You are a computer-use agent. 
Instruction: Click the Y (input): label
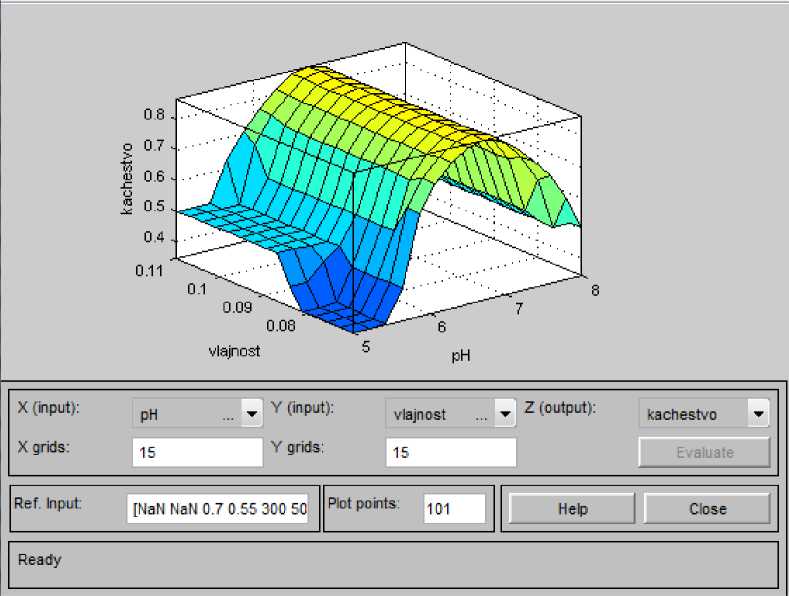click(x=302, y=407)
